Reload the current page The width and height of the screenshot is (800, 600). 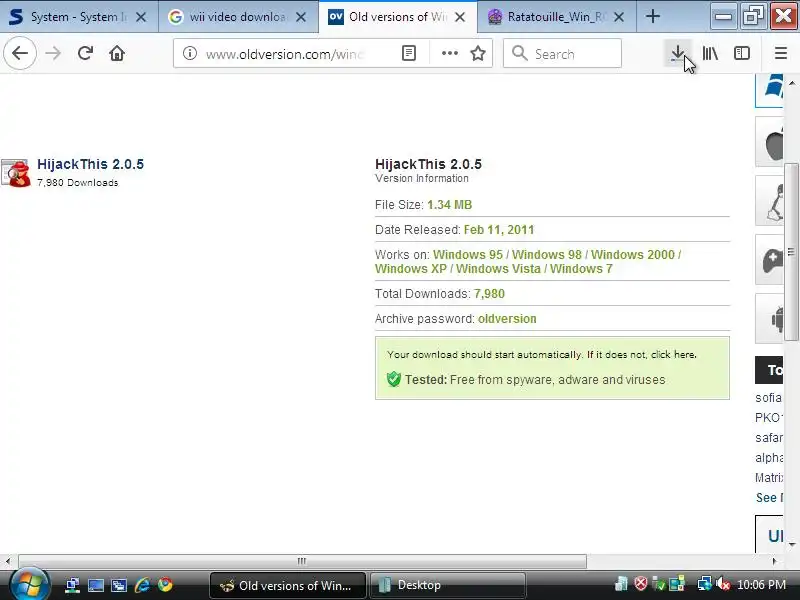[85, 53]
